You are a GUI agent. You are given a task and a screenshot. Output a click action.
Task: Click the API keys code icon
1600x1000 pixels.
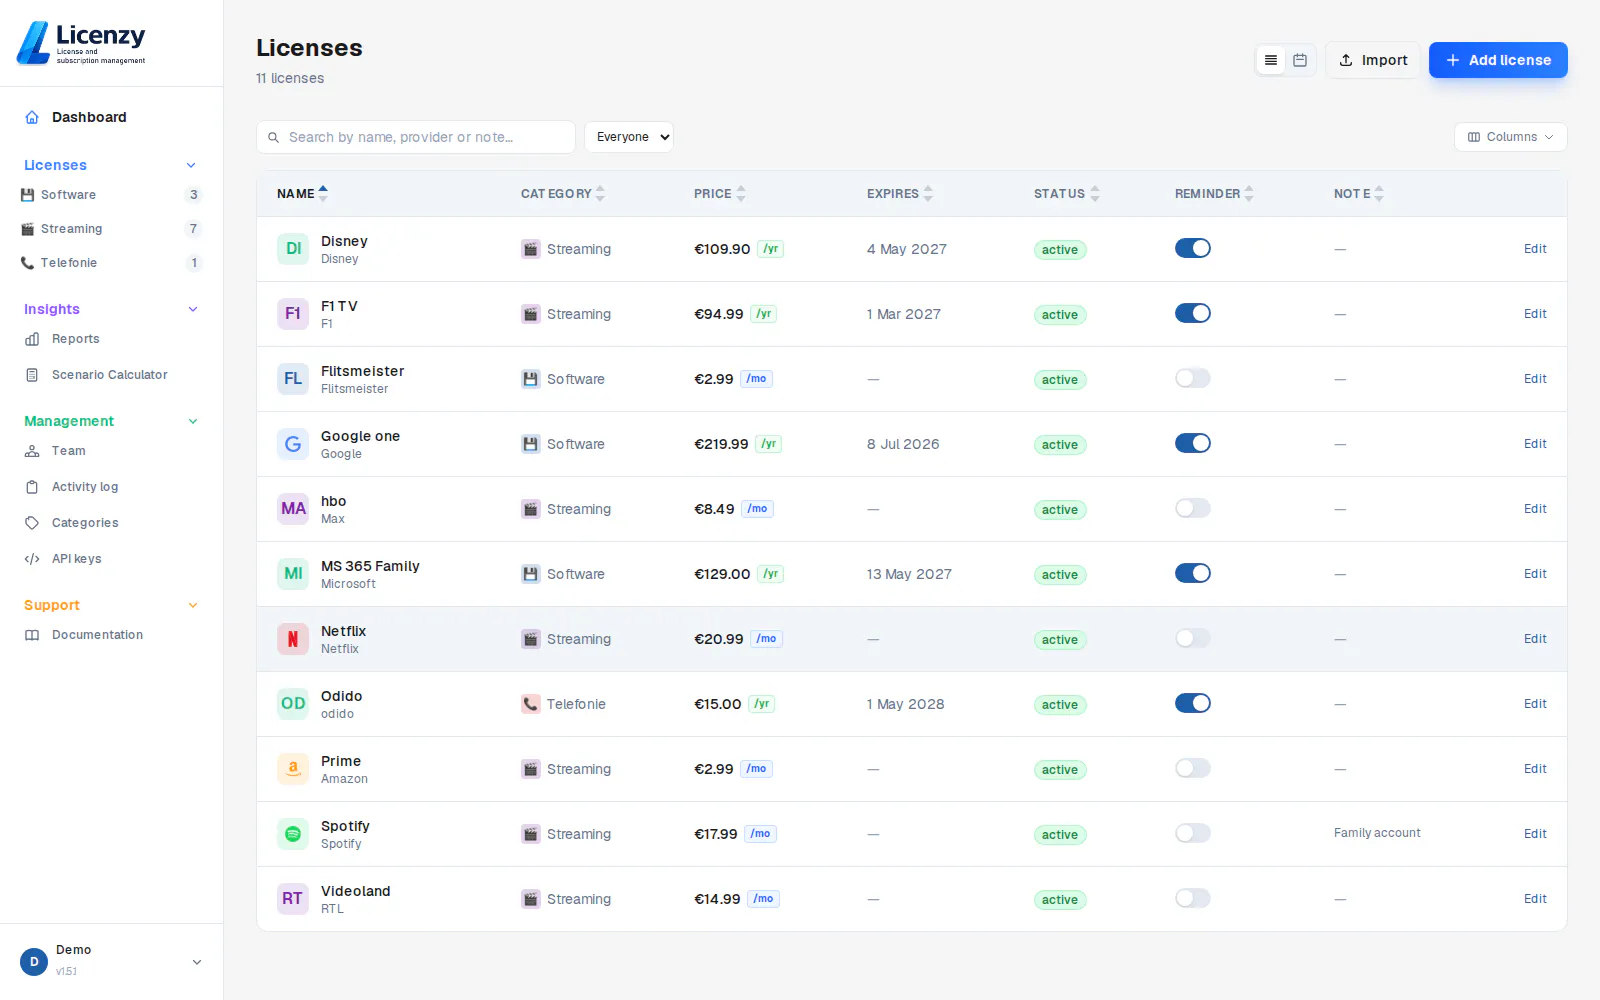(x=32, y=559)
